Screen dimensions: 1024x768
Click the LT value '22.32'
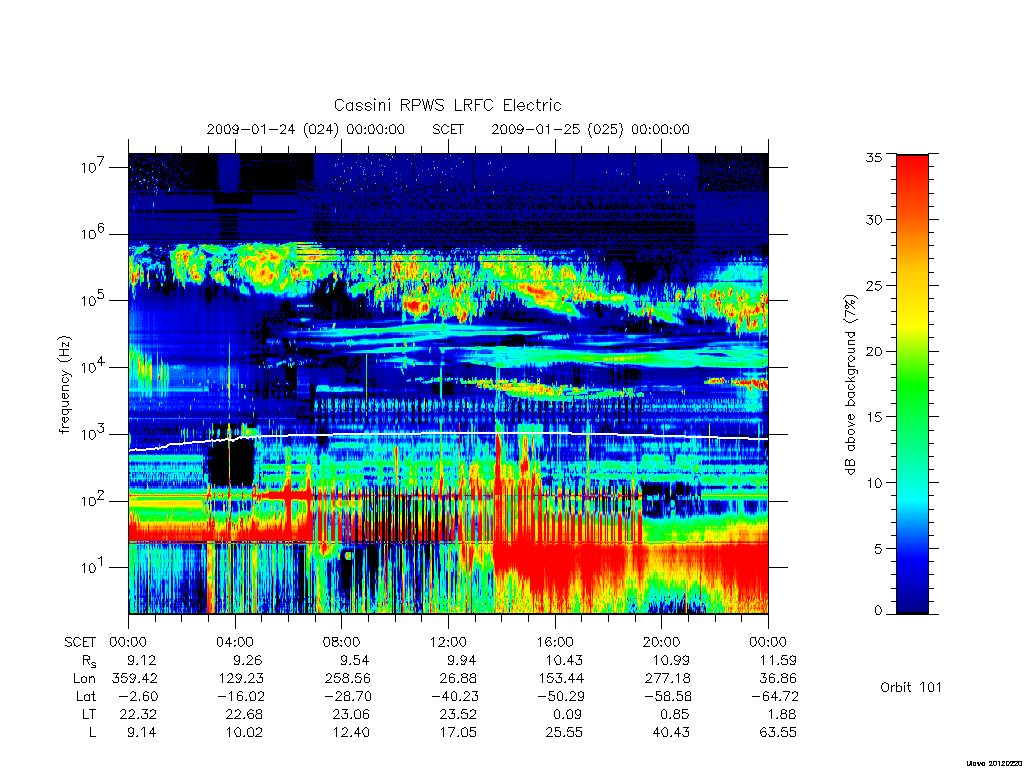pos(138,714)
